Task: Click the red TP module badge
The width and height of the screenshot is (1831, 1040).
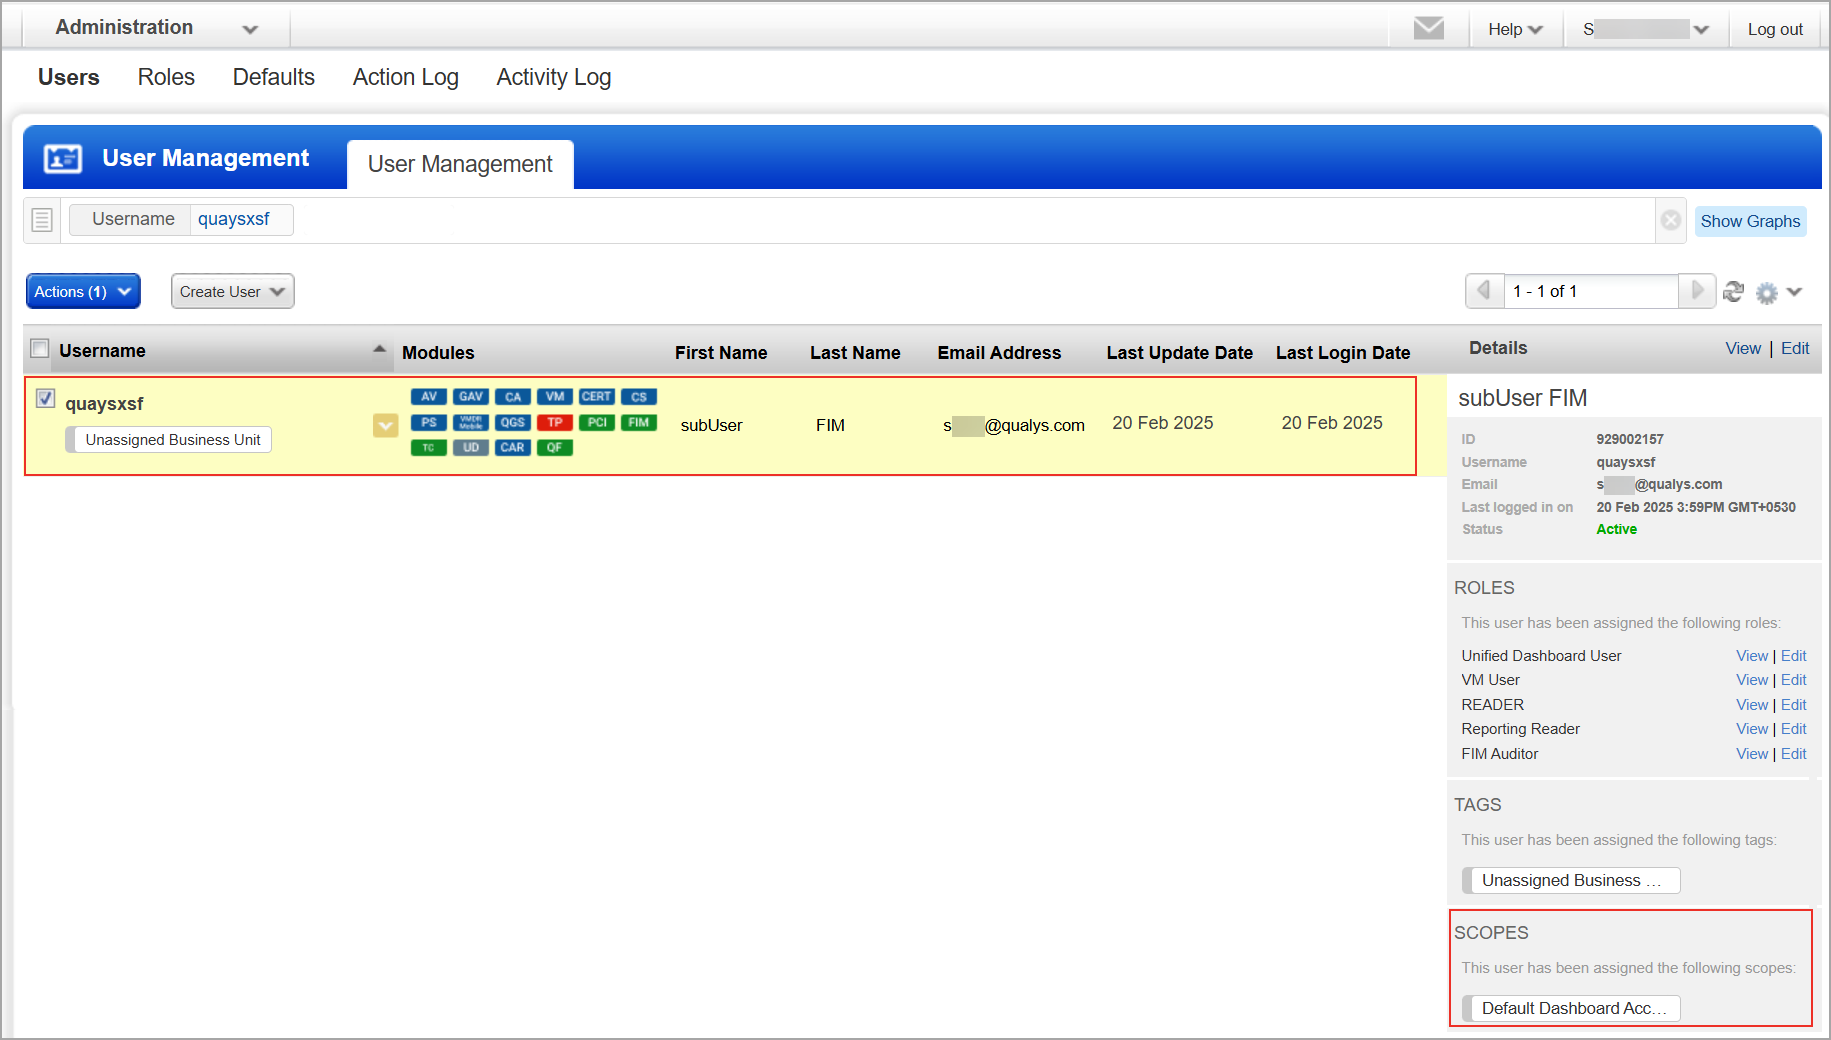Action: pyautogui.click(x=554, y=422)
